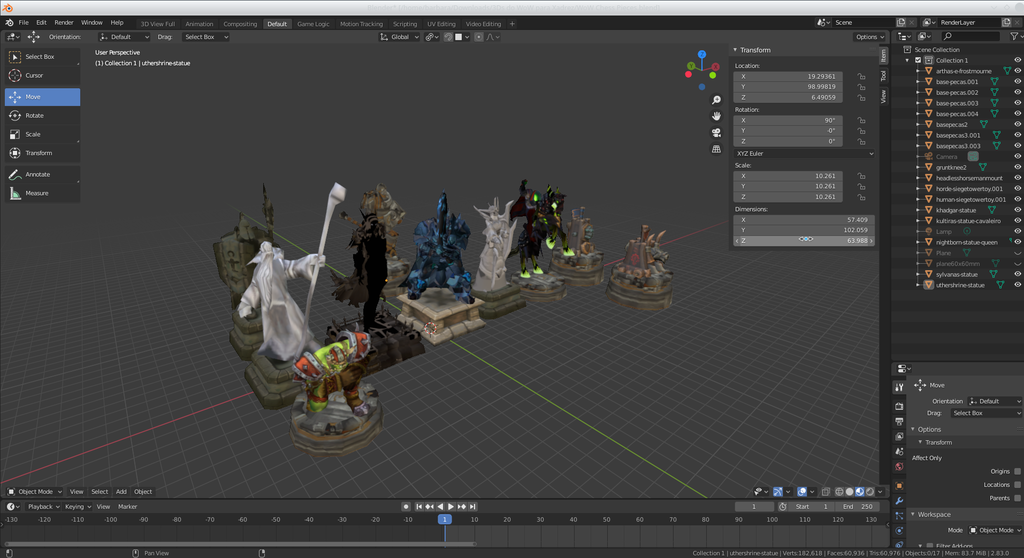
Task: Open the outliner filter funnel icon
Action: click(x=1014, y=37)
